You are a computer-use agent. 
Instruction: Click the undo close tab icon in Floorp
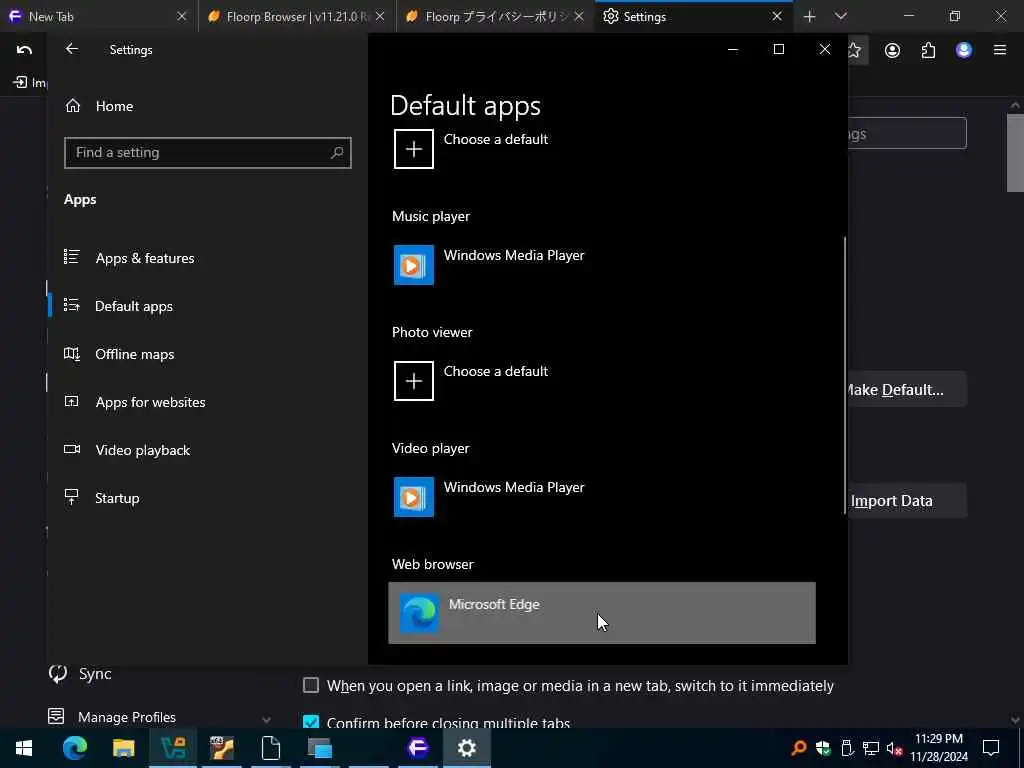24,50
